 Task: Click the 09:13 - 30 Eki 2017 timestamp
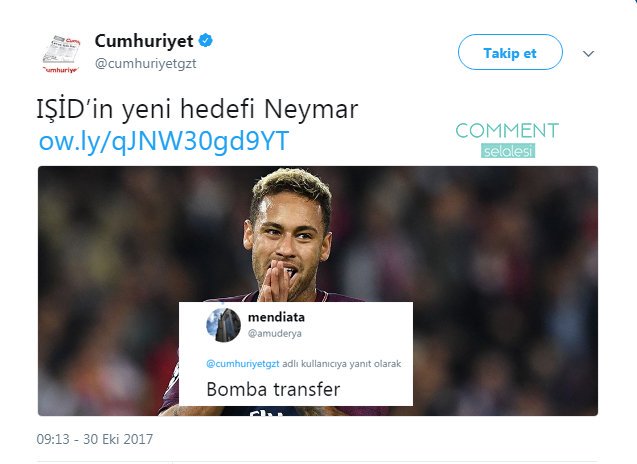point(95,439)
